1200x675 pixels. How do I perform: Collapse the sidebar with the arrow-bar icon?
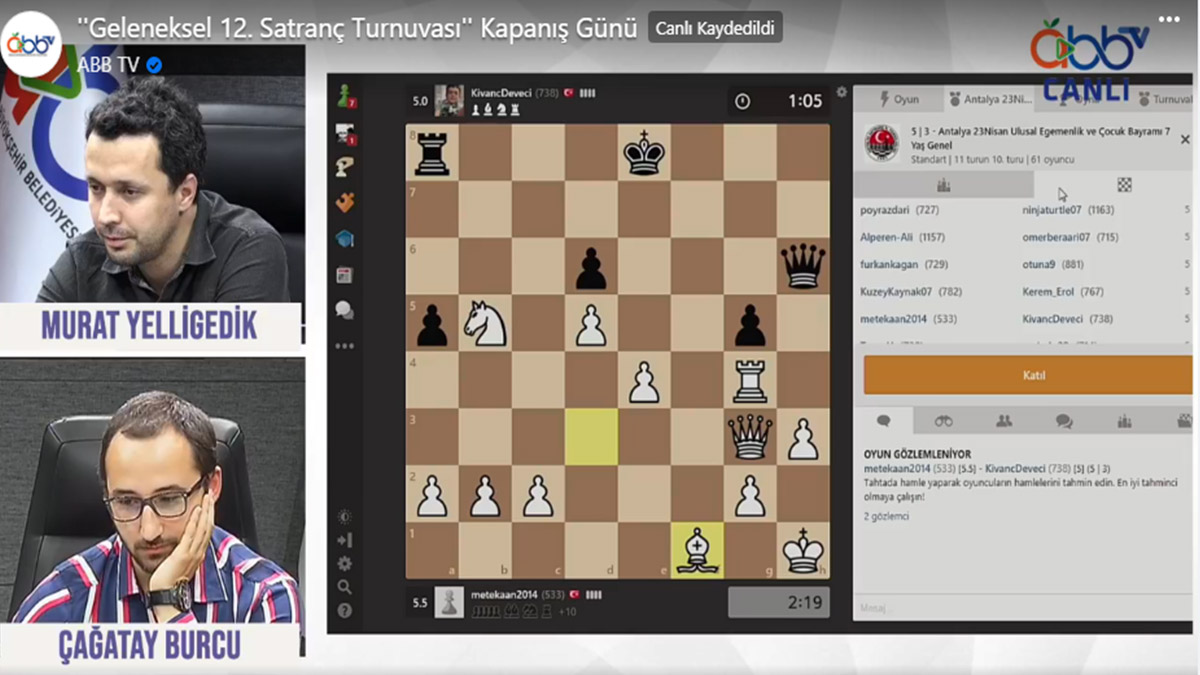click(345, 540)
